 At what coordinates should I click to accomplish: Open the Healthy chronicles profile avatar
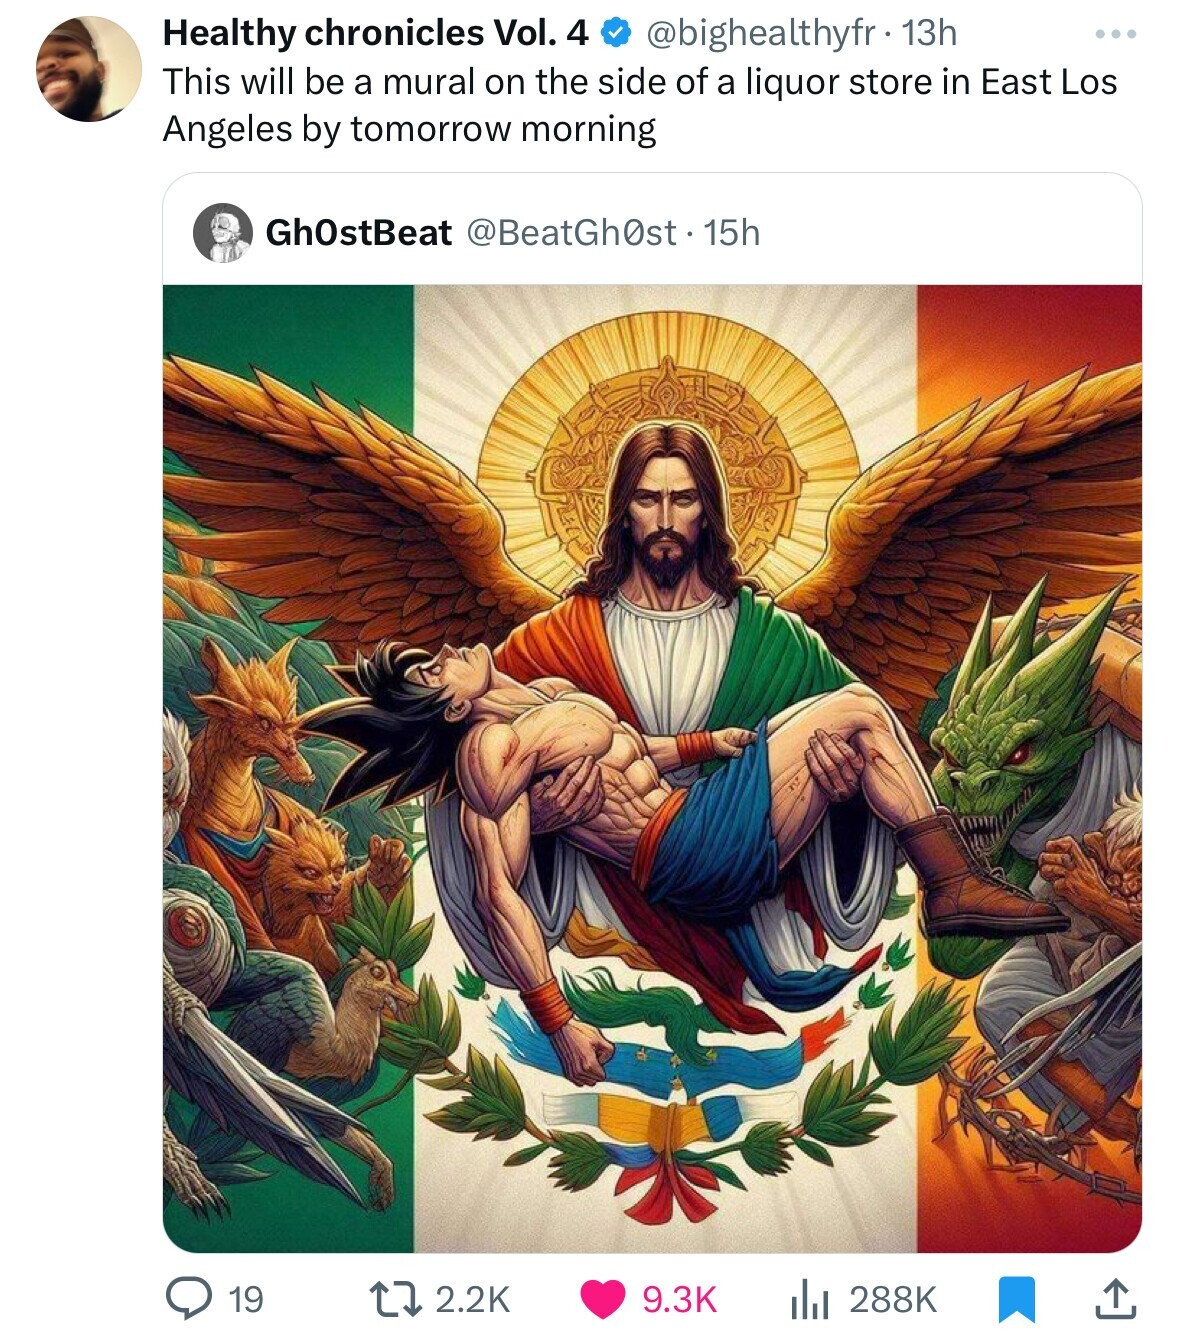(x=88, y=69)
